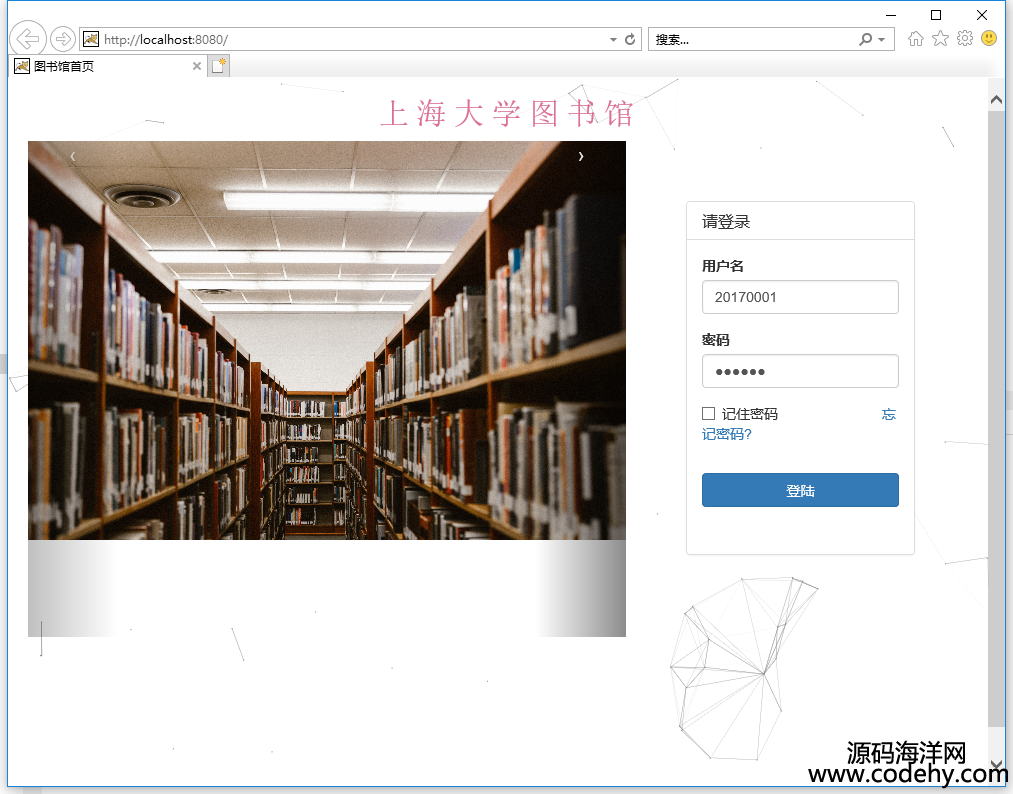Click the 请登录 panel heading
The height and width of the screenshot is (794, 1013).
tap(726, 222)
